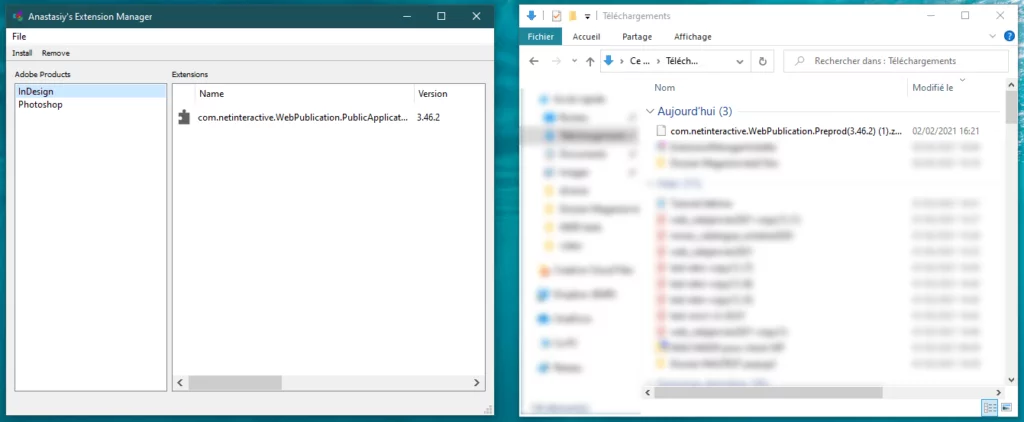Click Properties checkmark icon in quick access toolbar

556,16
